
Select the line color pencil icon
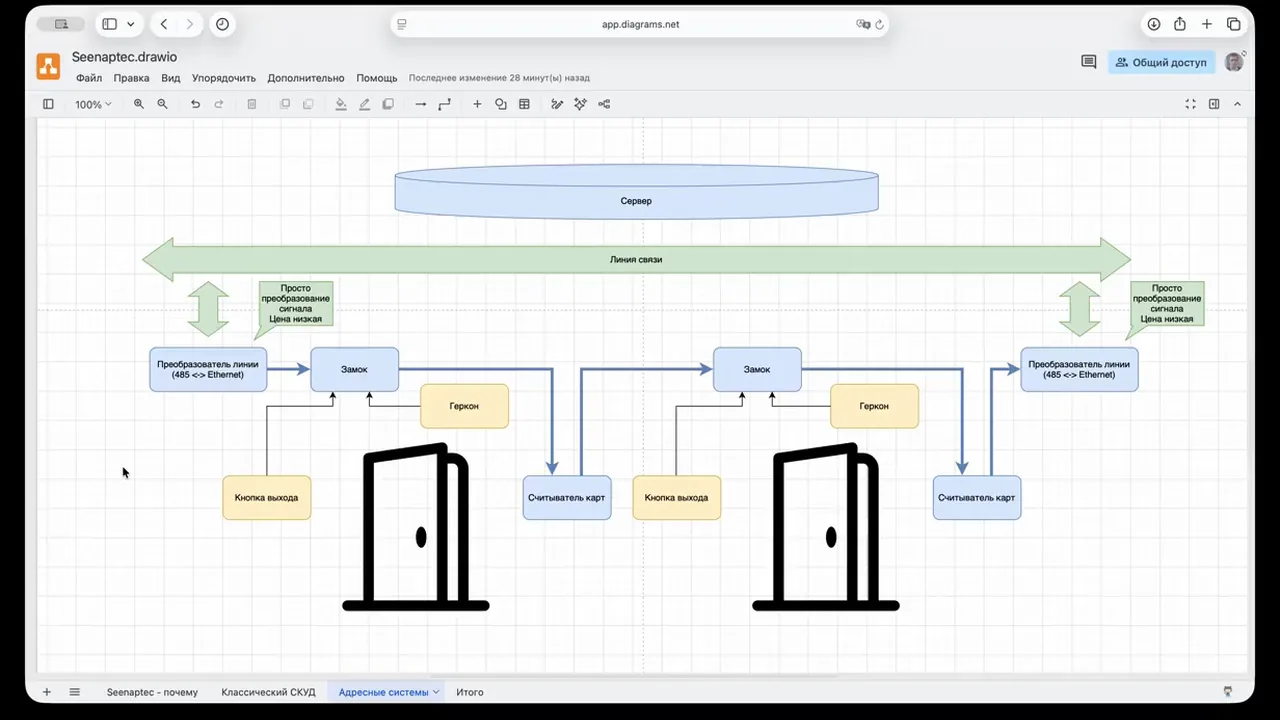(365, 104)
